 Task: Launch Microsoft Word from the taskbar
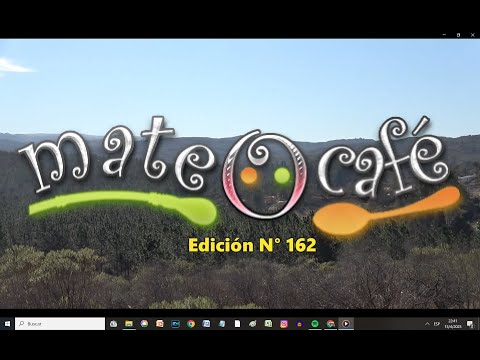tap(206, 324)
